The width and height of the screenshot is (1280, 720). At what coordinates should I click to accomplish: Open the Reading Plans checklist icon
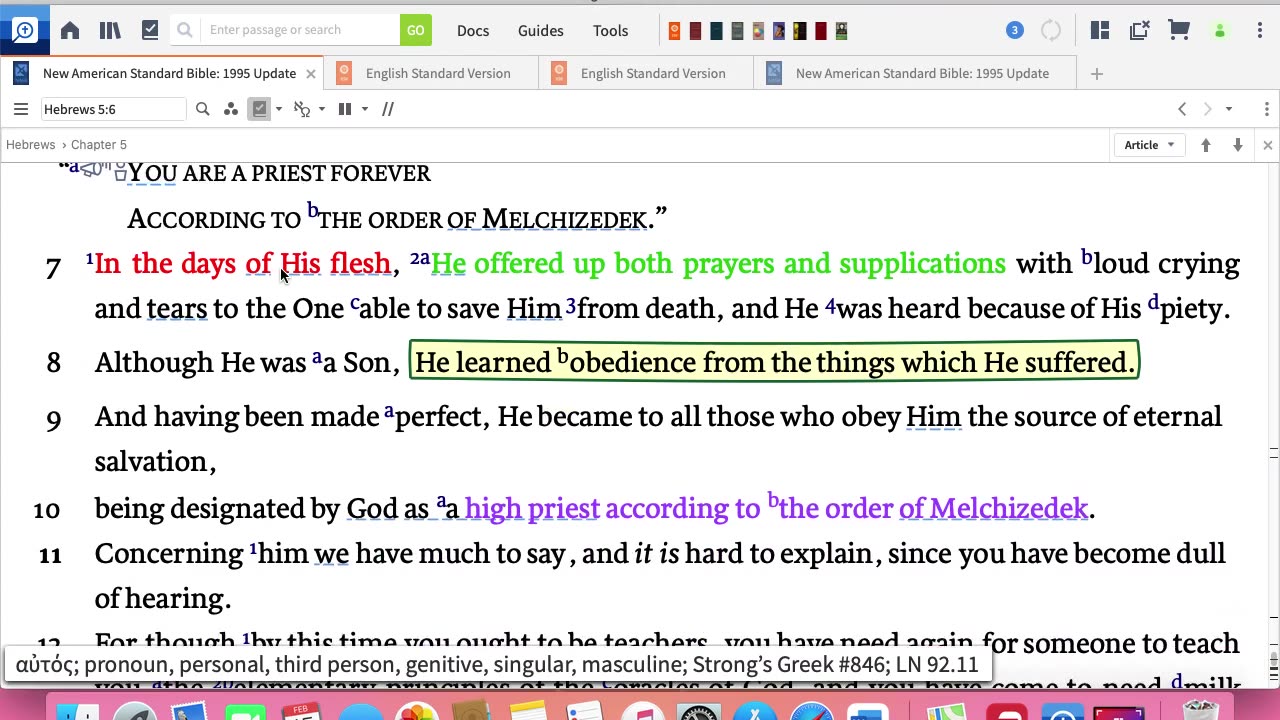(150, 30)
